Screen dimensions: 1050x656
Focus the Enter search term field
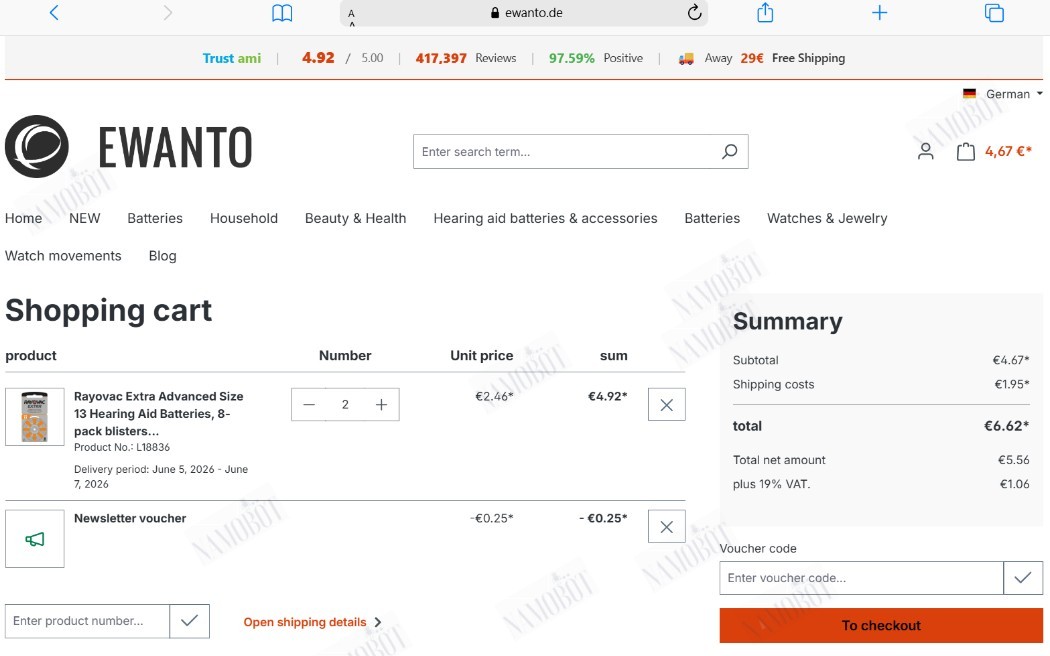point(566,151)
